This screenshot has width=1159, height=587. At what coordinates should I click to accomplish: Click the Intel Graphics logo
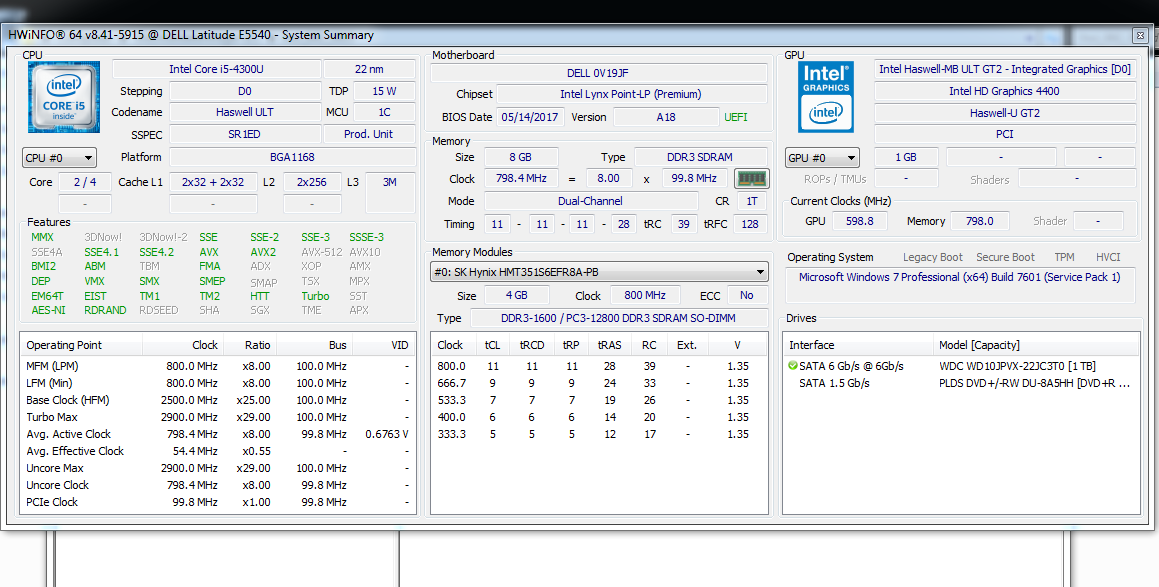826,98
